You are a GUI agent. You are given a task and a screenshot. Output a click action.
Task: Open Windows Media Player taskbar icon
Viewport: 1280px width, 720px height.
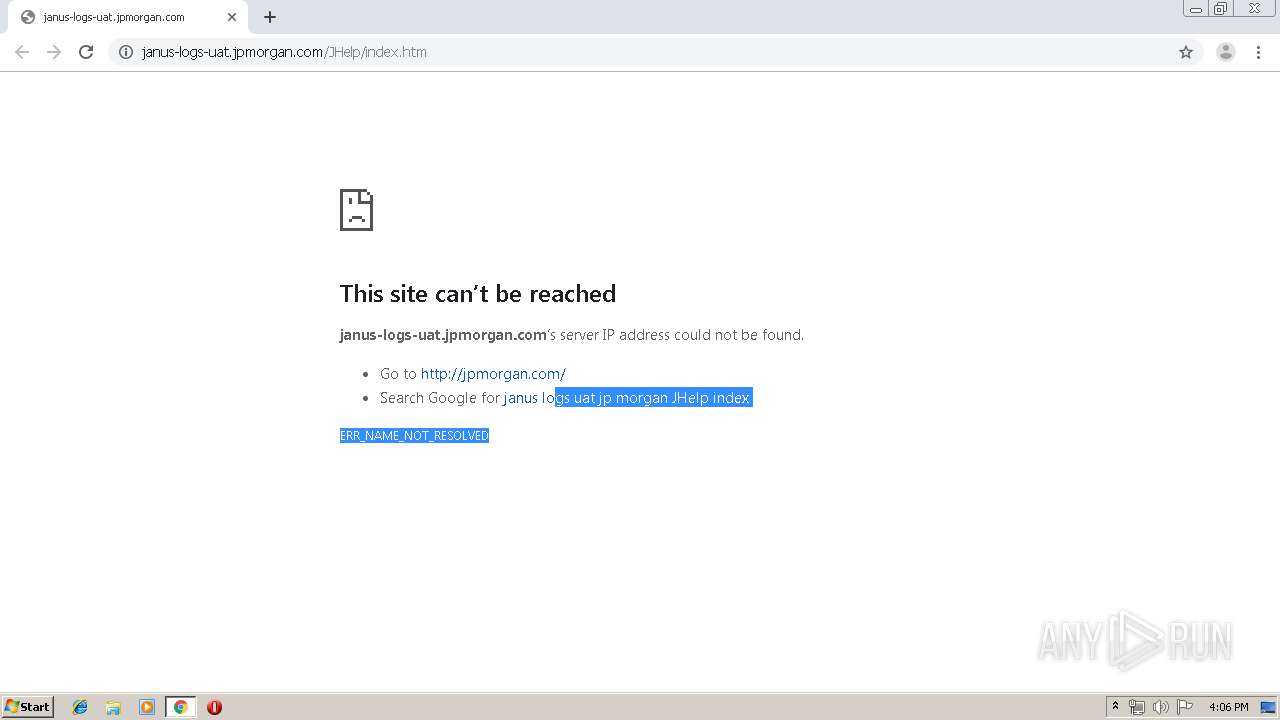click(147, 707)
